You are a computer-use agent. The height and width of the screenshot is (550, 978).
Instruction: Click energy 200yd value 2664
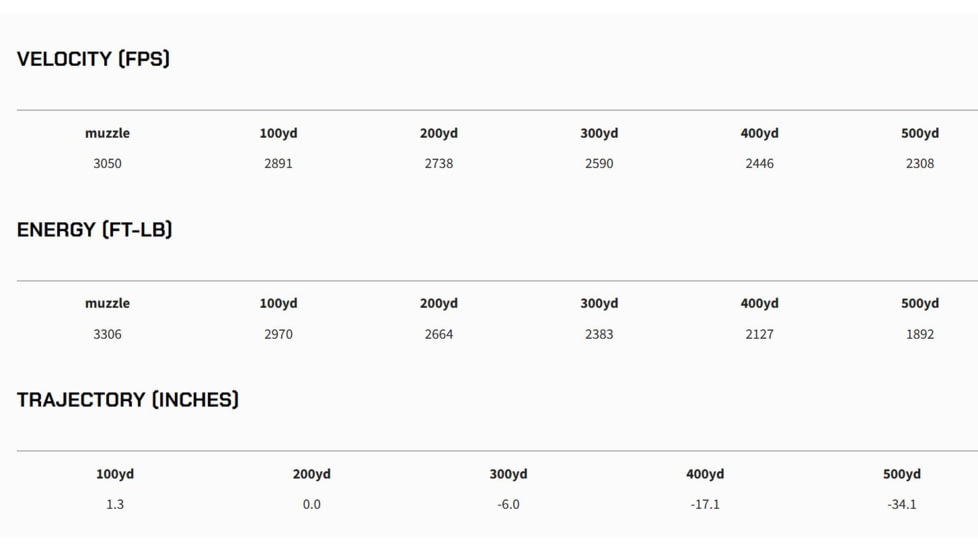[x=438, y=334]
